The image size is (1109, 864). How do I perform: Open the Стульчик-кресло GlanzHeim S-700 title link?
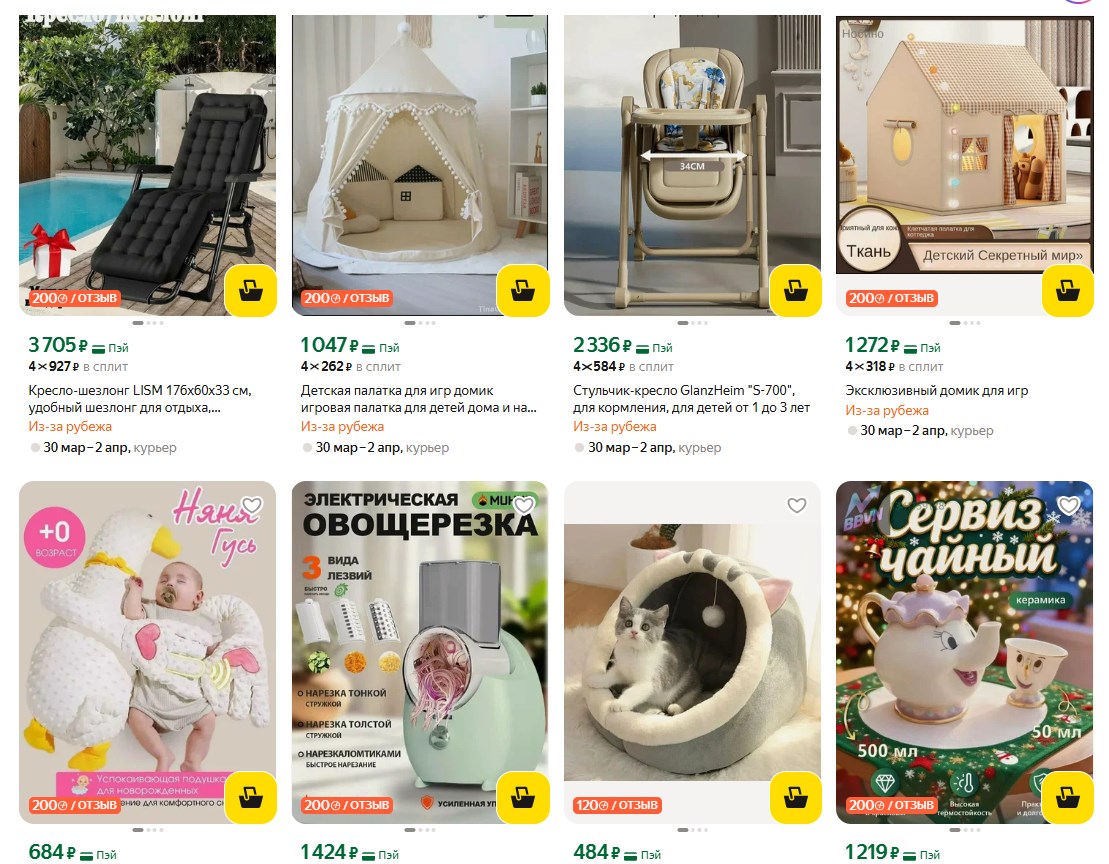[x=691, y=399]
